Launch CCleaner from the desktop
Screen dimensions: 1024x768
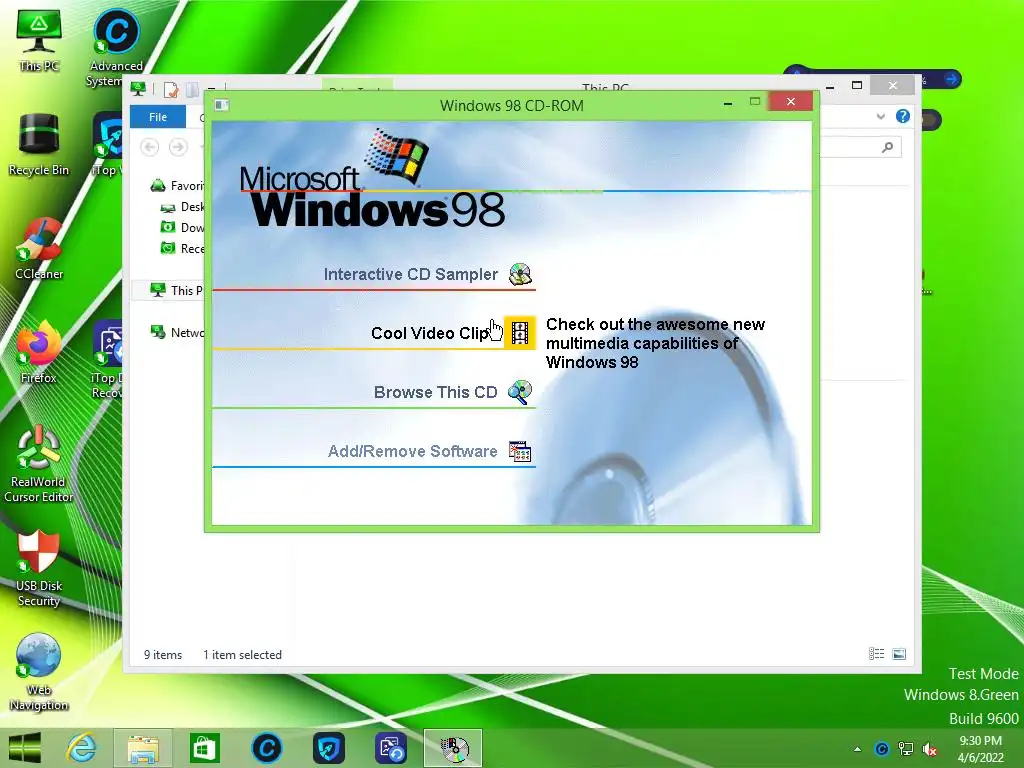(39, 248)
